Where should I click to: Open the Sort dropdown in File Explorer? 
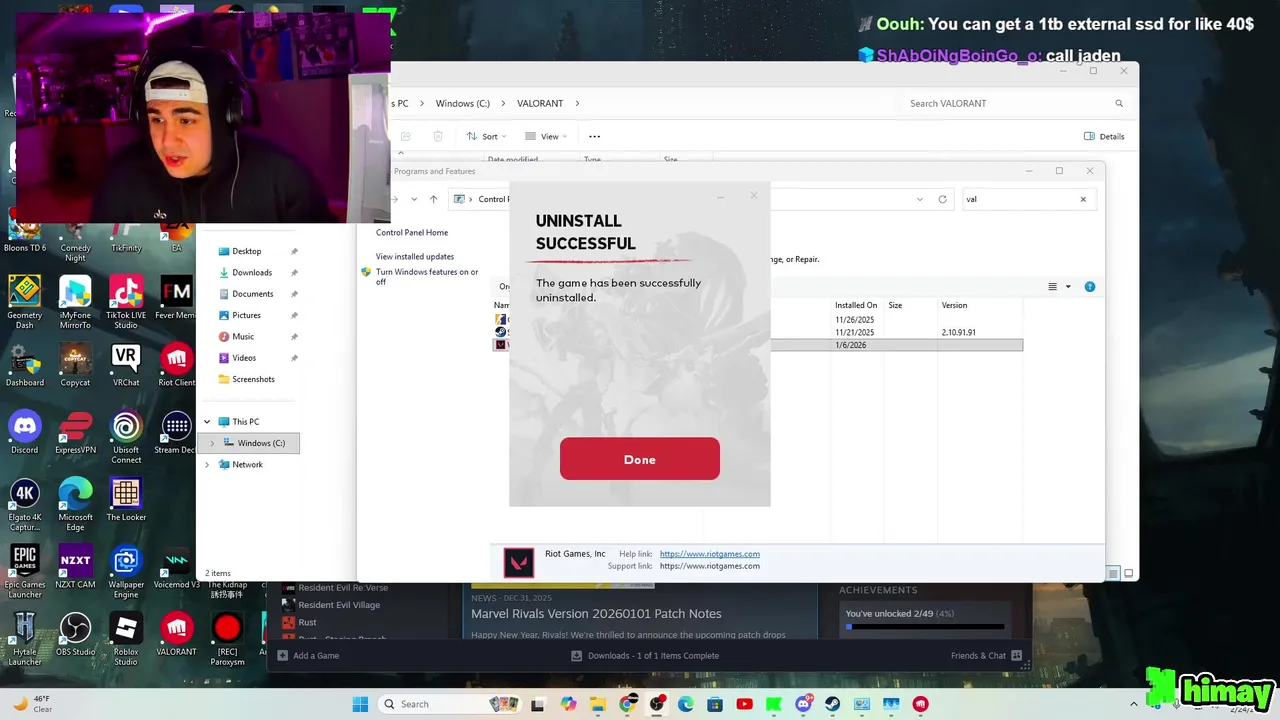[x=487, y=136]
